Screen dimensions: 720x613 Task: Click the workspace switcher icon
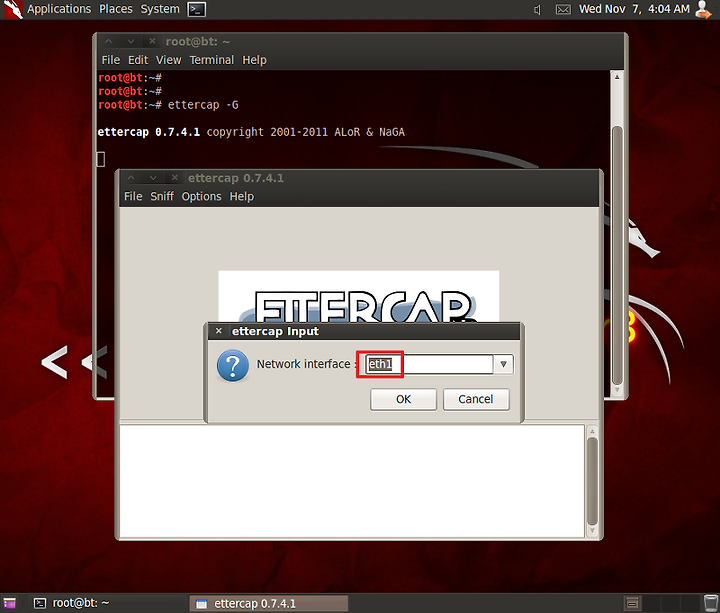632,603
